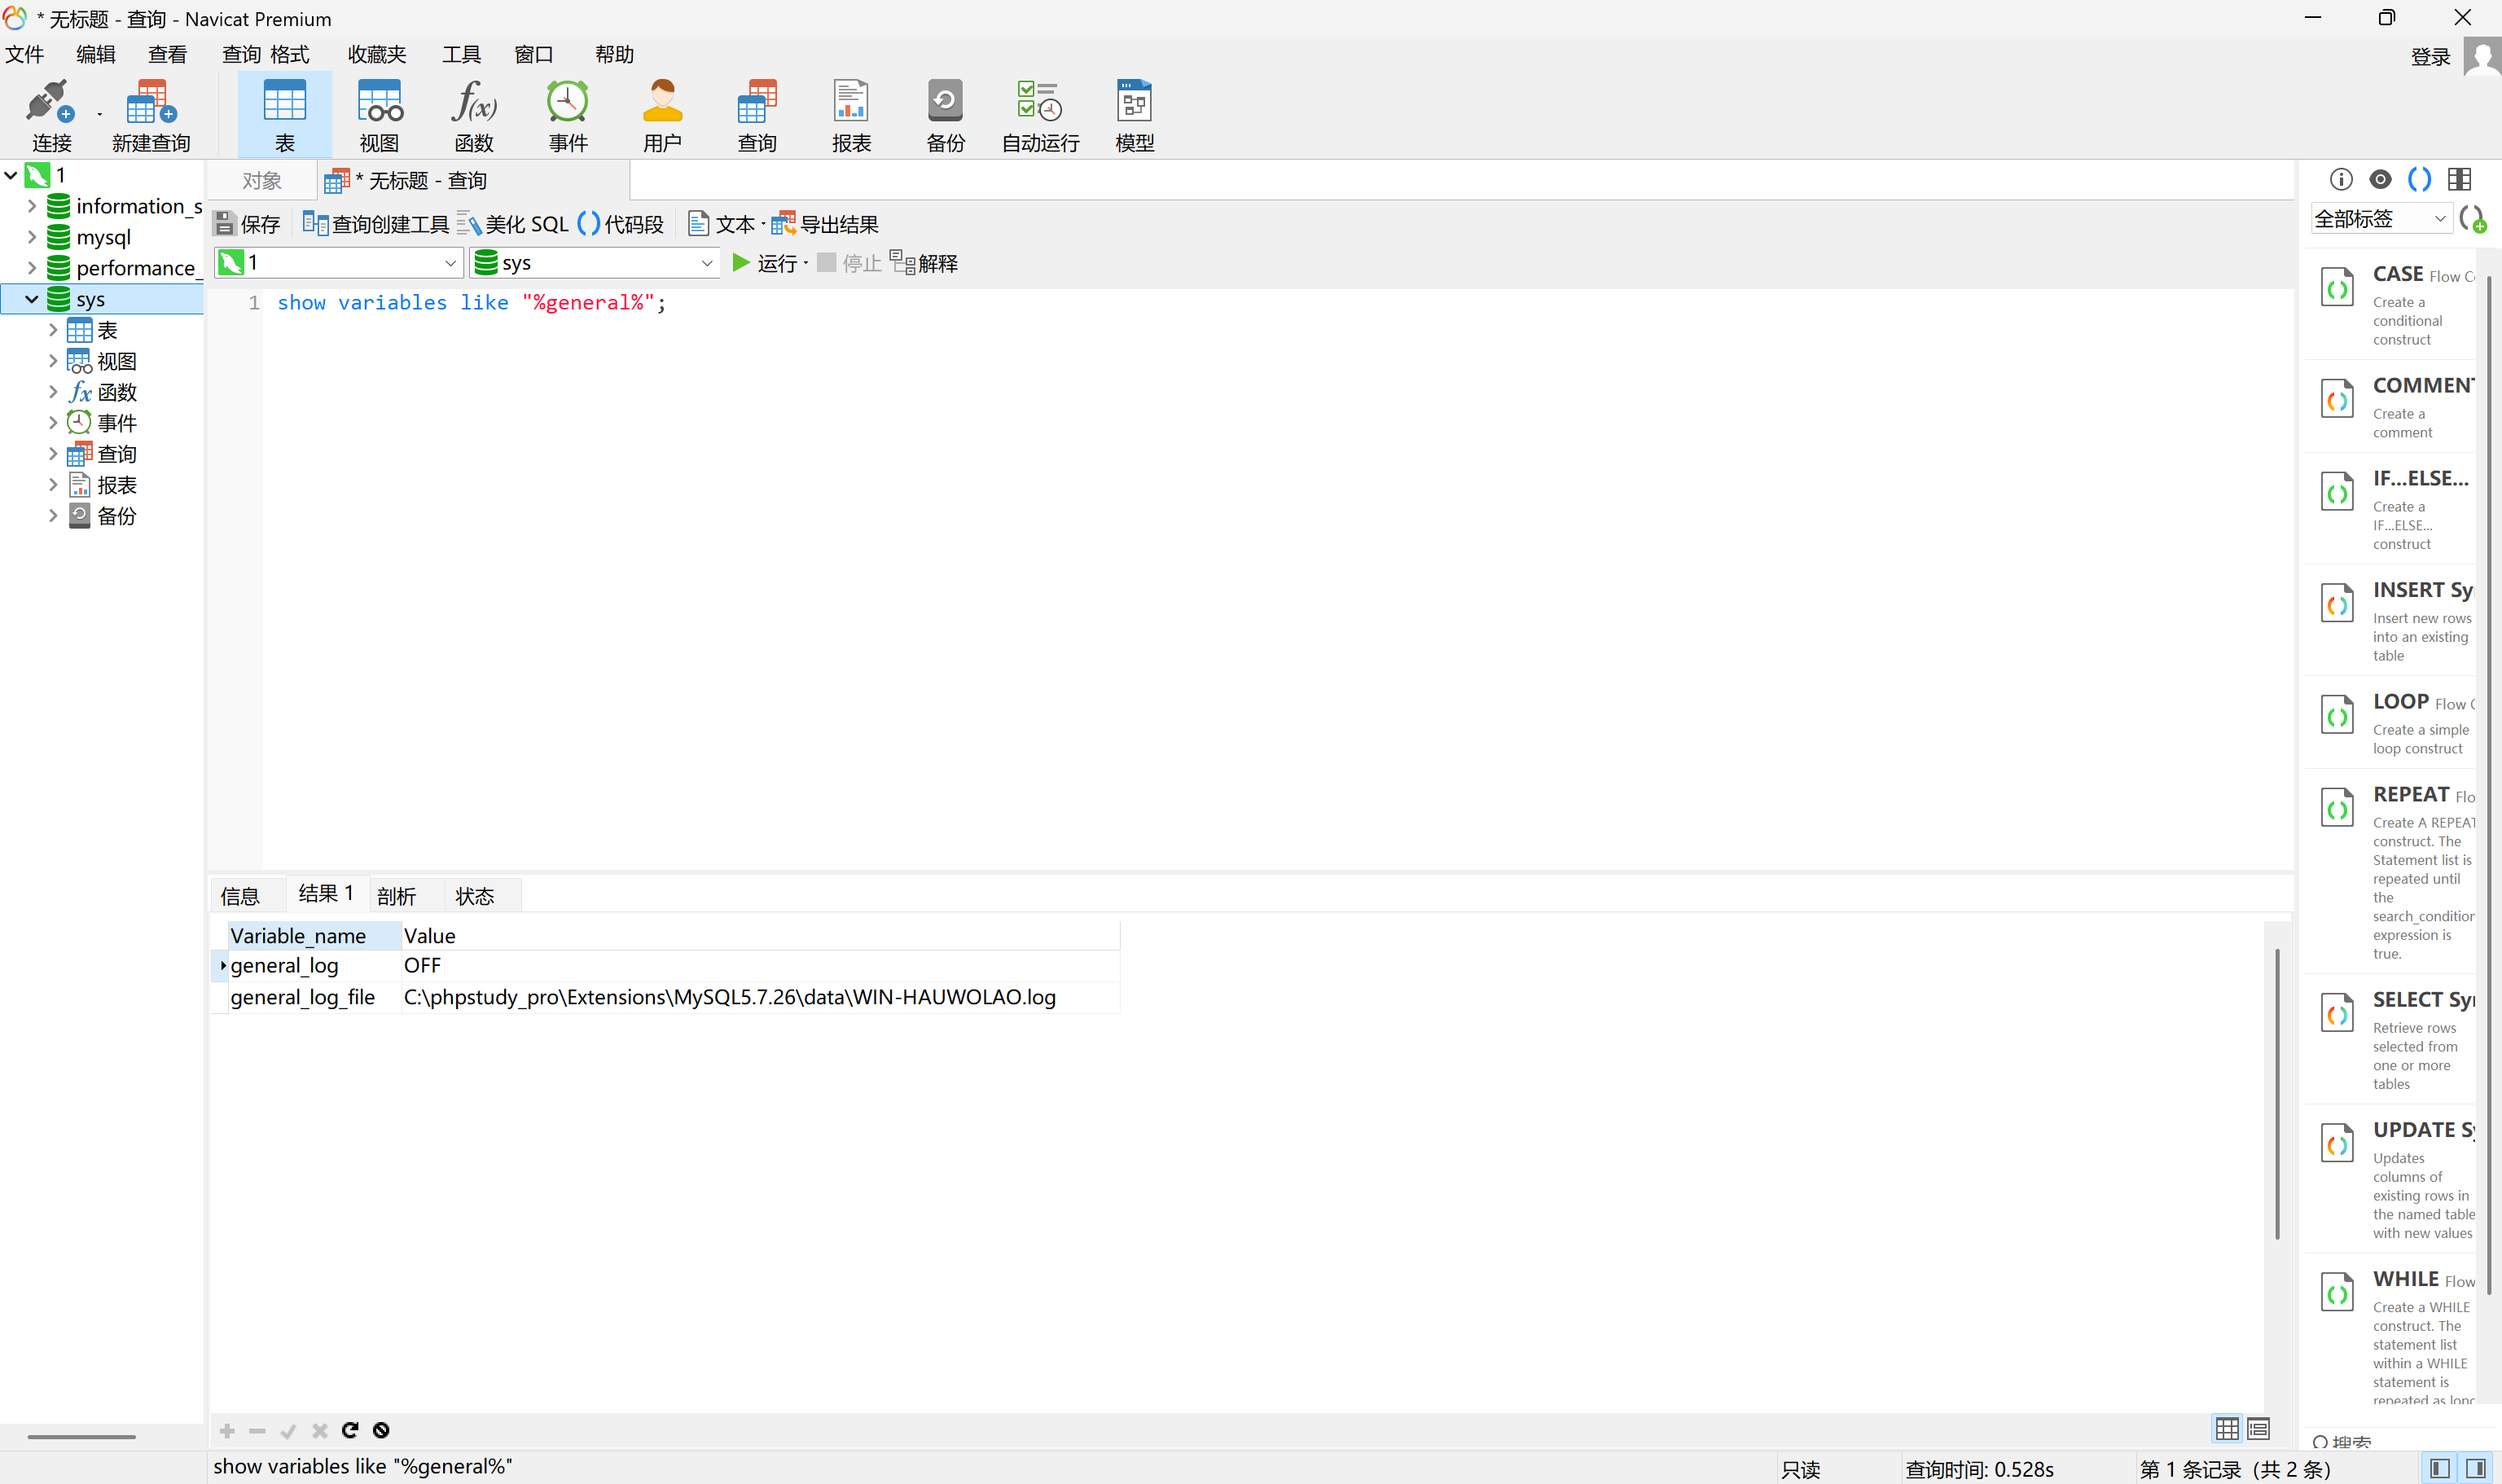Open the Backup (备份) toolbar icon
Image resolution: width=2502 pixels, height=1484 pixels.
coord(944,103)
